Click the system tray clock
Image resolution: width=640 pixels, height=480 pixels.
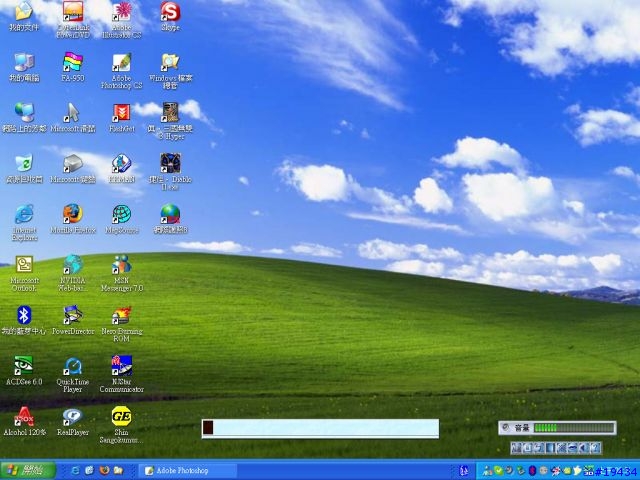click(617, 471)
